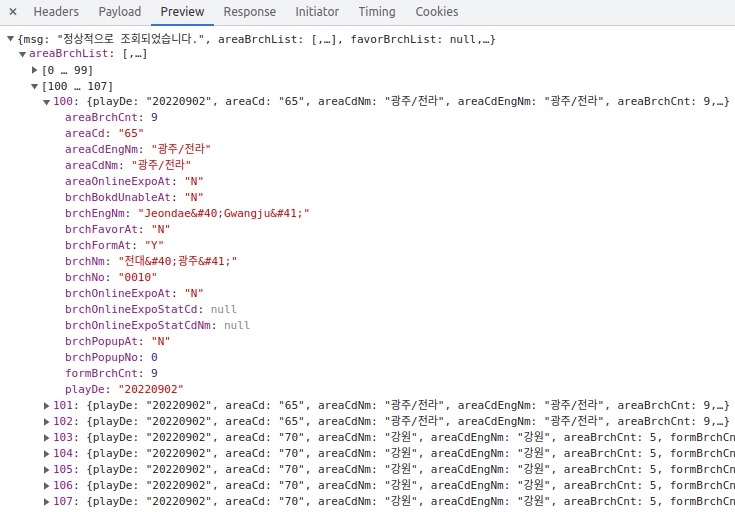
Task: Open the Payload tab
Action: [x=120, y=12]
